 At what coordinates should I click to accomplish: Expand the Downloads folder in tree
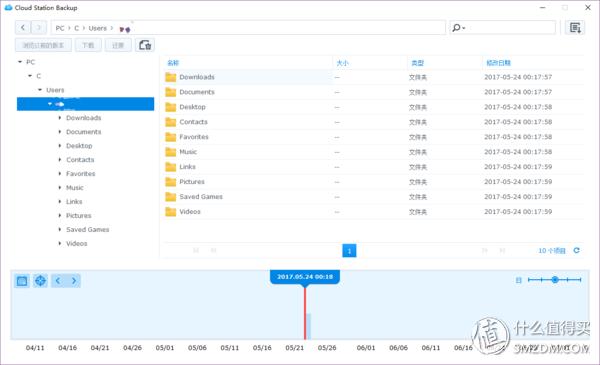[60, 118]
